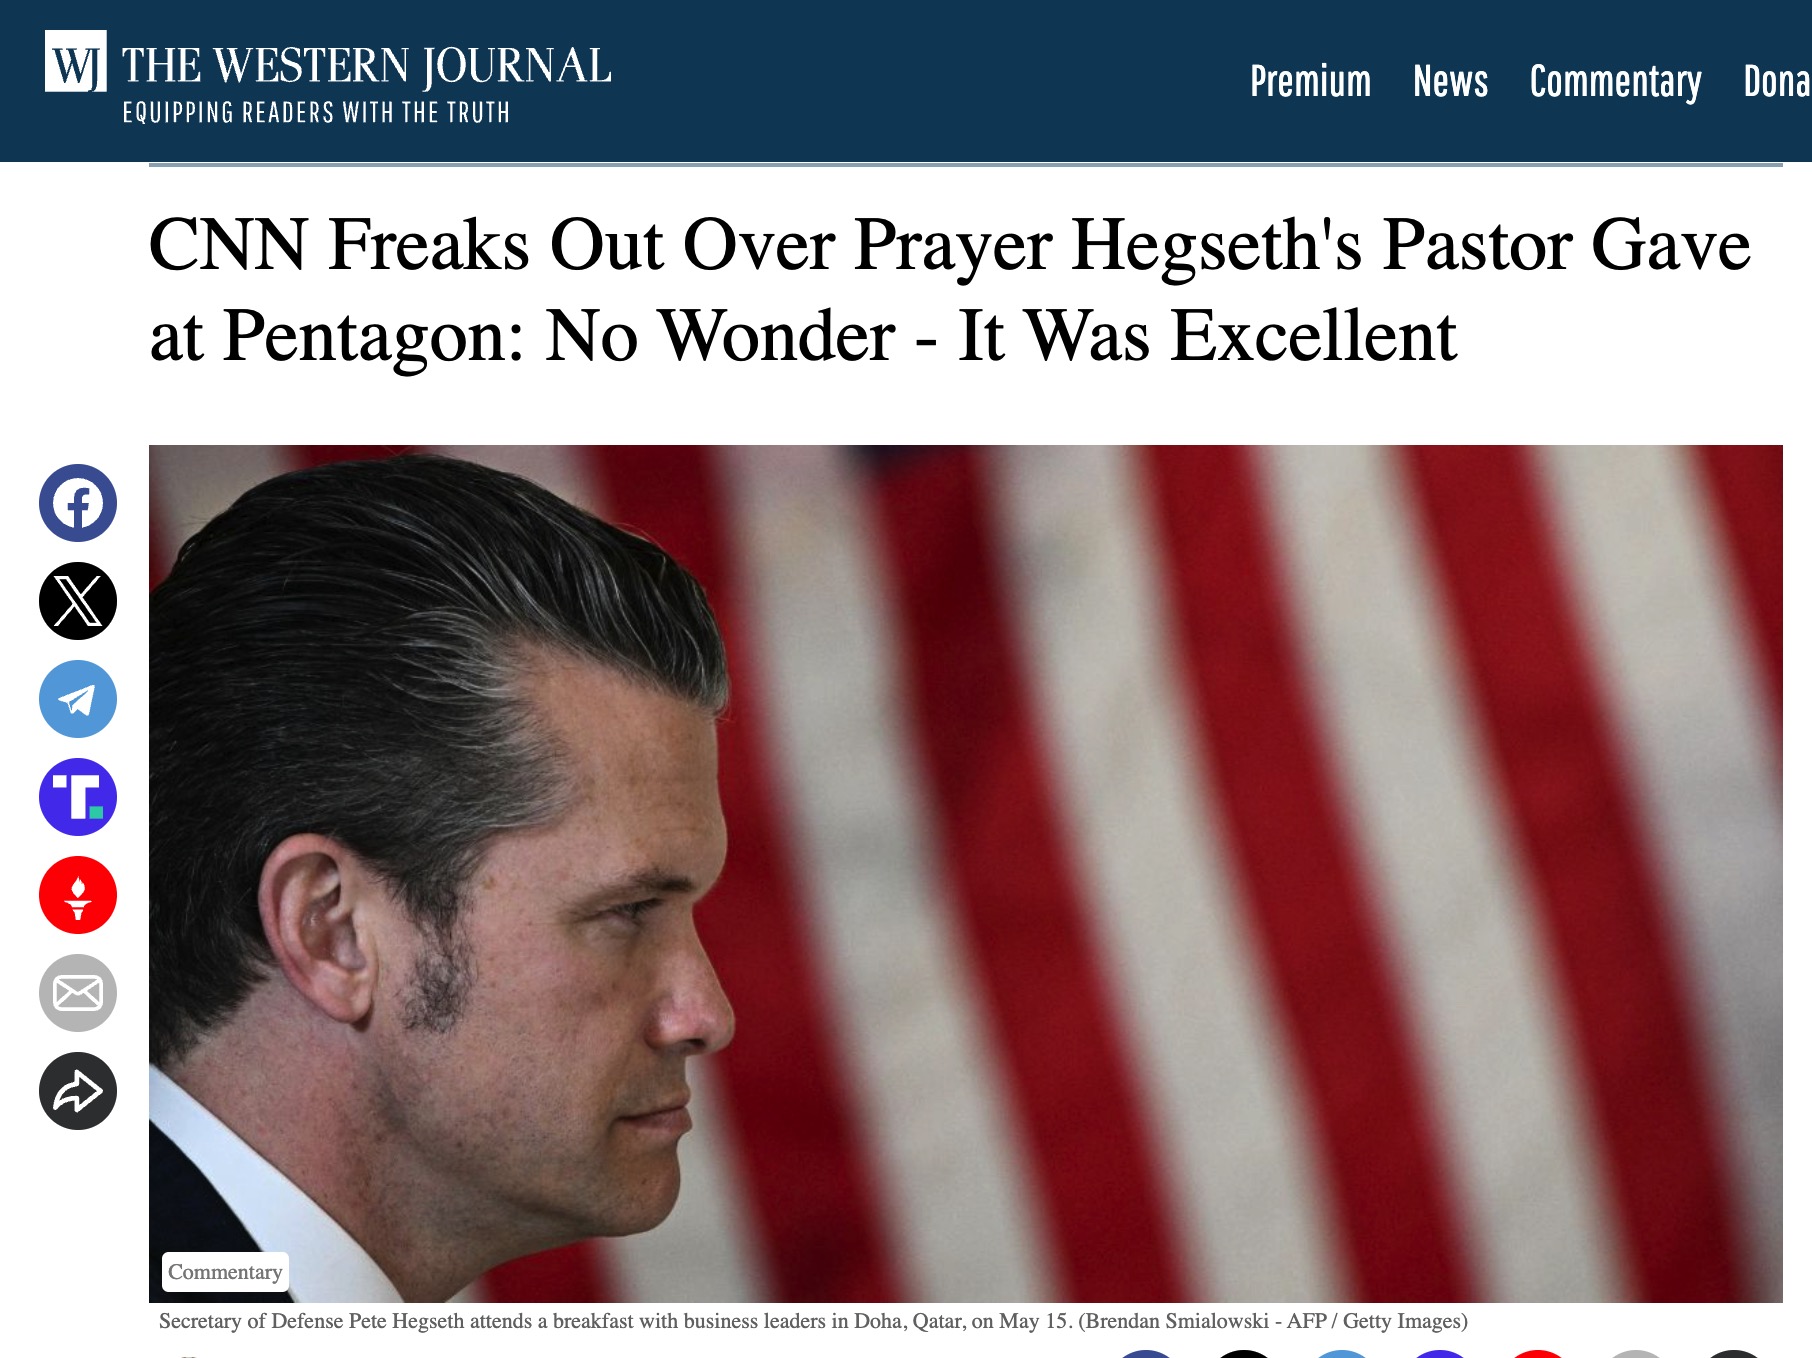Viewport: 1812px width, 1358px height.
Task: Share via red torch sidebar icon
Action: point(78,895)
